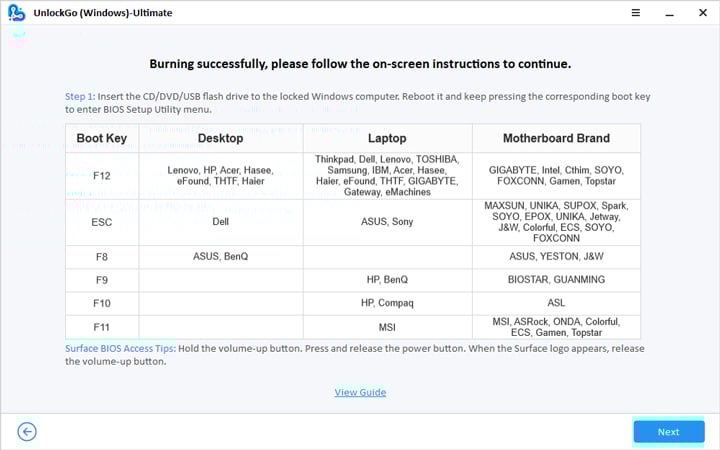Image resolution: width=720 pixels, height=450 pixels.
Task: Click the Next button
Action: tap(668, 431)
